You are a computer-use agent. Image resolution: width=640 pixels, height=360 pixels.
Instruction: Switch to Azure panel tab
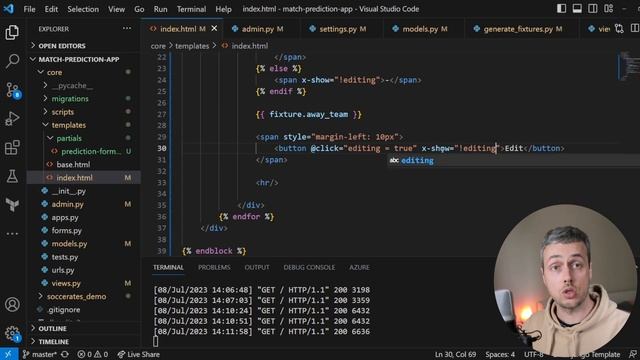pos(359,267)
